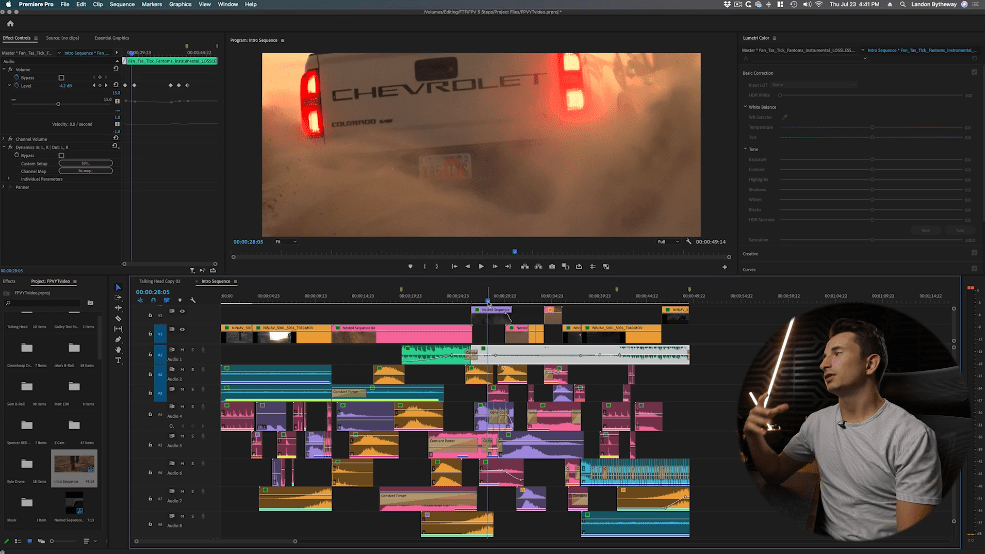Viewport: 985px width, 554px height.
Task: Toggle Dynamics Bypass checkbox
Action: point(61,155)
